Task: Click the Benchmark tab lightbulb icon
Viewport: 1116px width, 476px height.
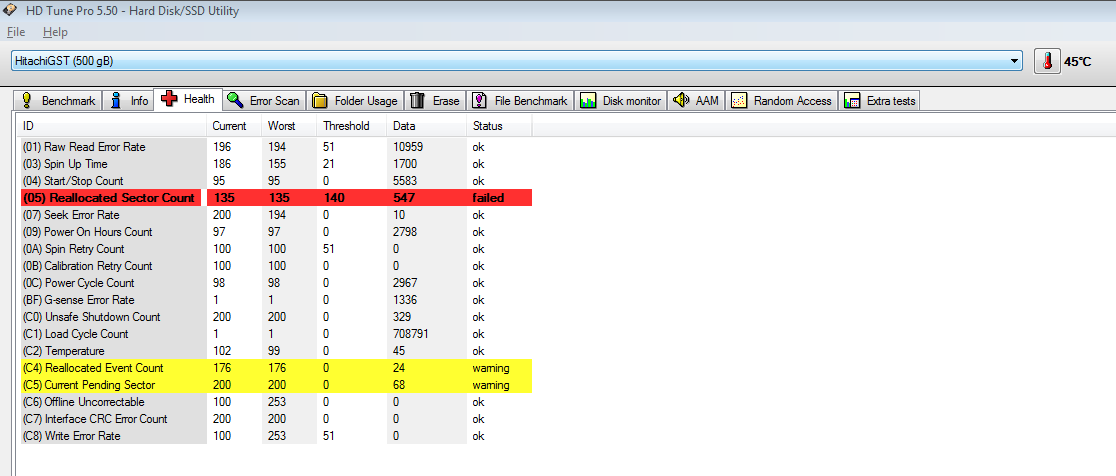Action: pos(27,100)
